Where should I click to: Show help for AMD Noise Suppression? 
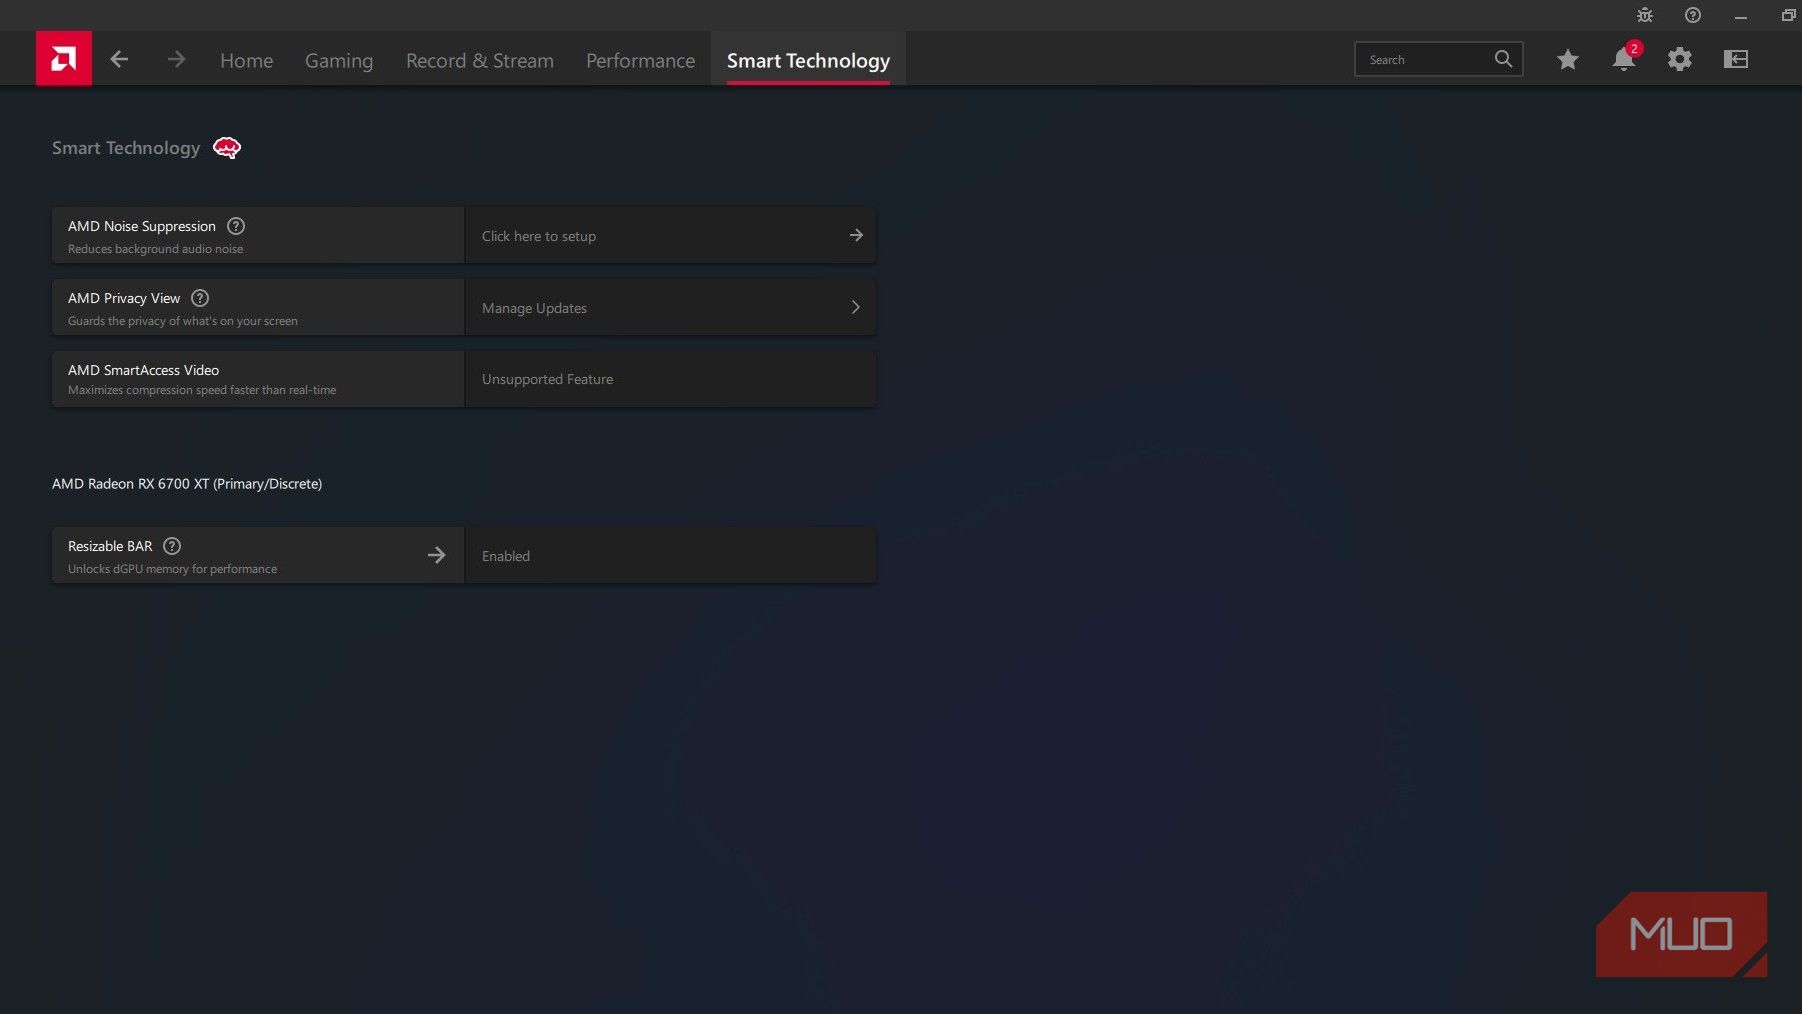click(236, 226)
